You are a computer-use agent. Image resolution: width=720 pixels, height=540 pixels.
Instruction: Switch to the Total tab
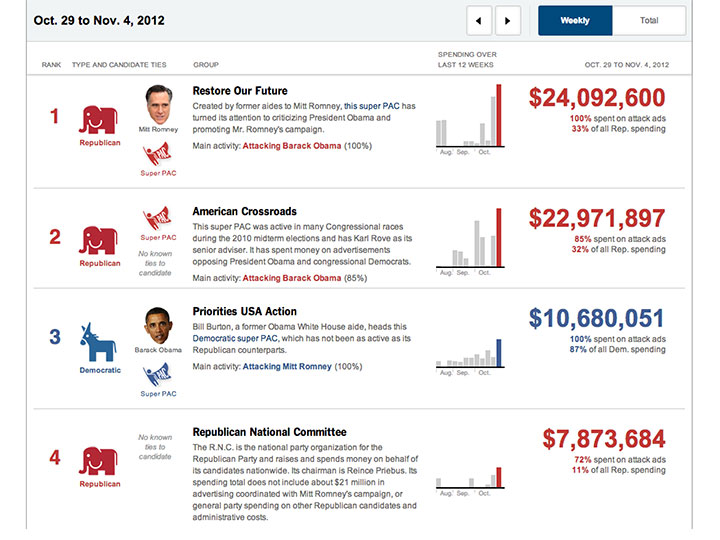[649, 21]
